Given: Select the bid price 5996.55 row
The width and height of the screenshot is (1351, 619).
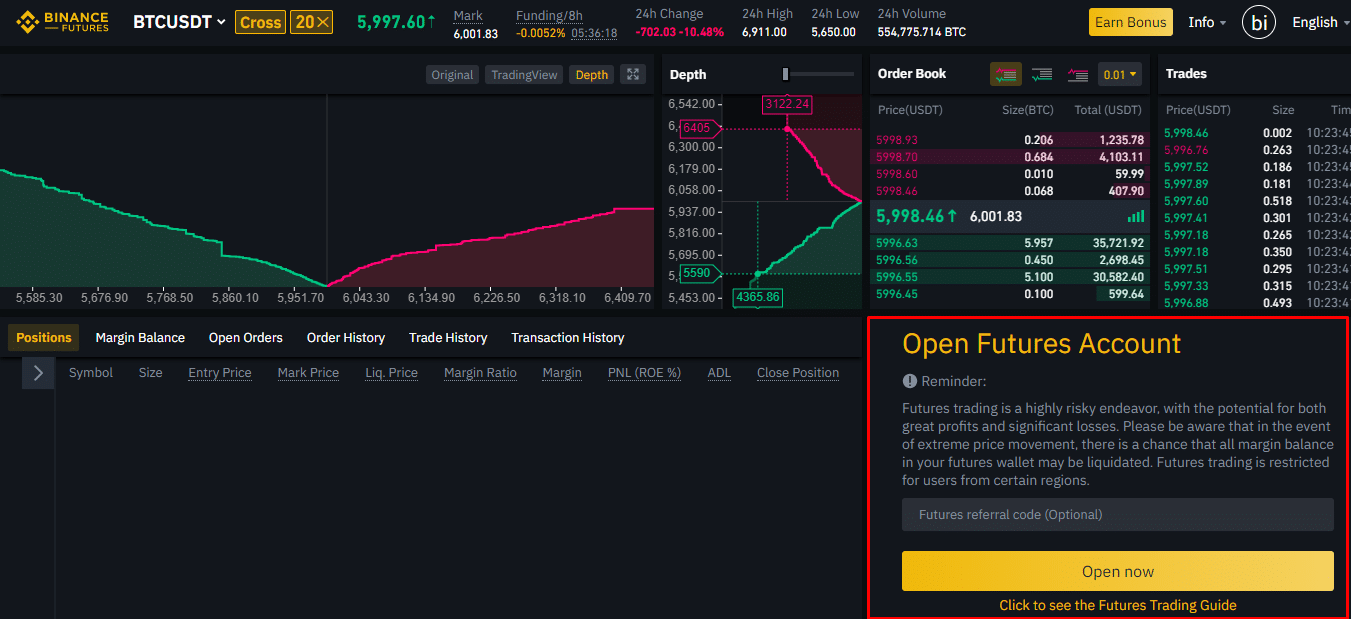Looking at the screenshot, I should tap(1010, 277).
